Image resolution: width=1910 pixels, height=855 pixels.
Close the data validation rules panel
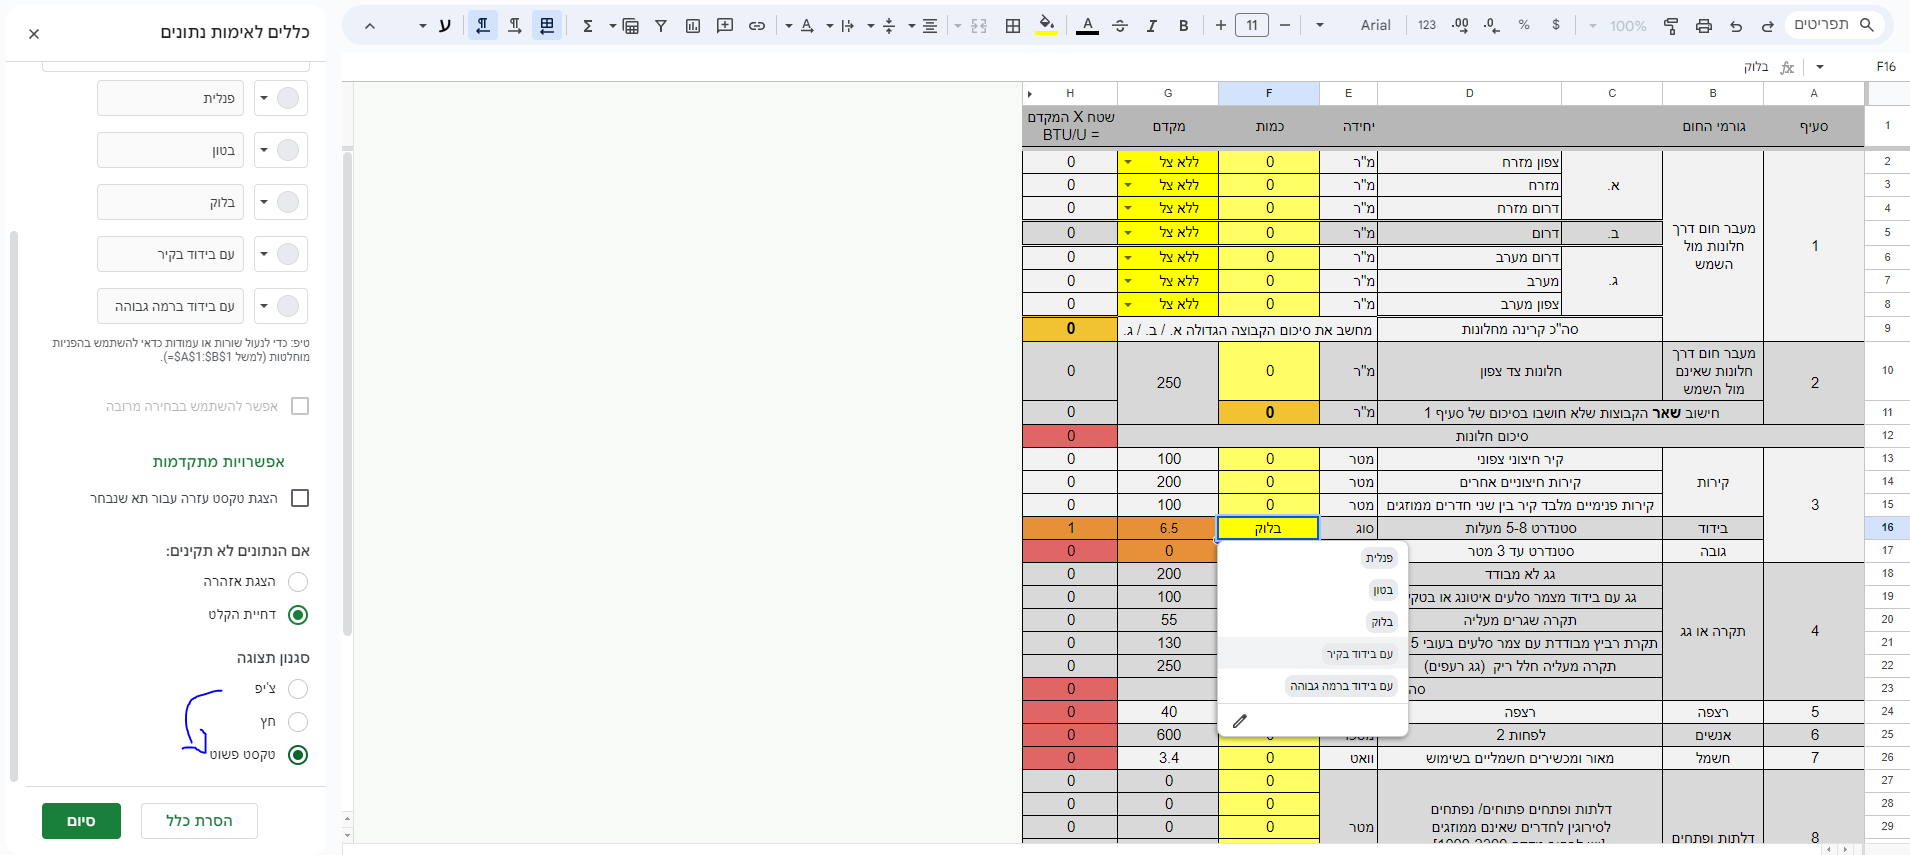click(34, 34)
